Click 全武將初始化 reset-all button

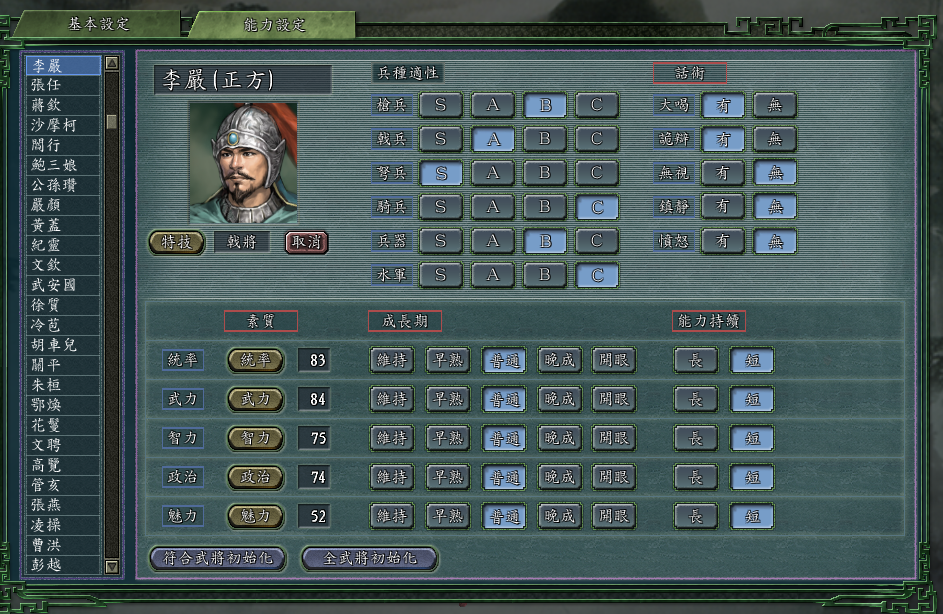pos(370,558)
